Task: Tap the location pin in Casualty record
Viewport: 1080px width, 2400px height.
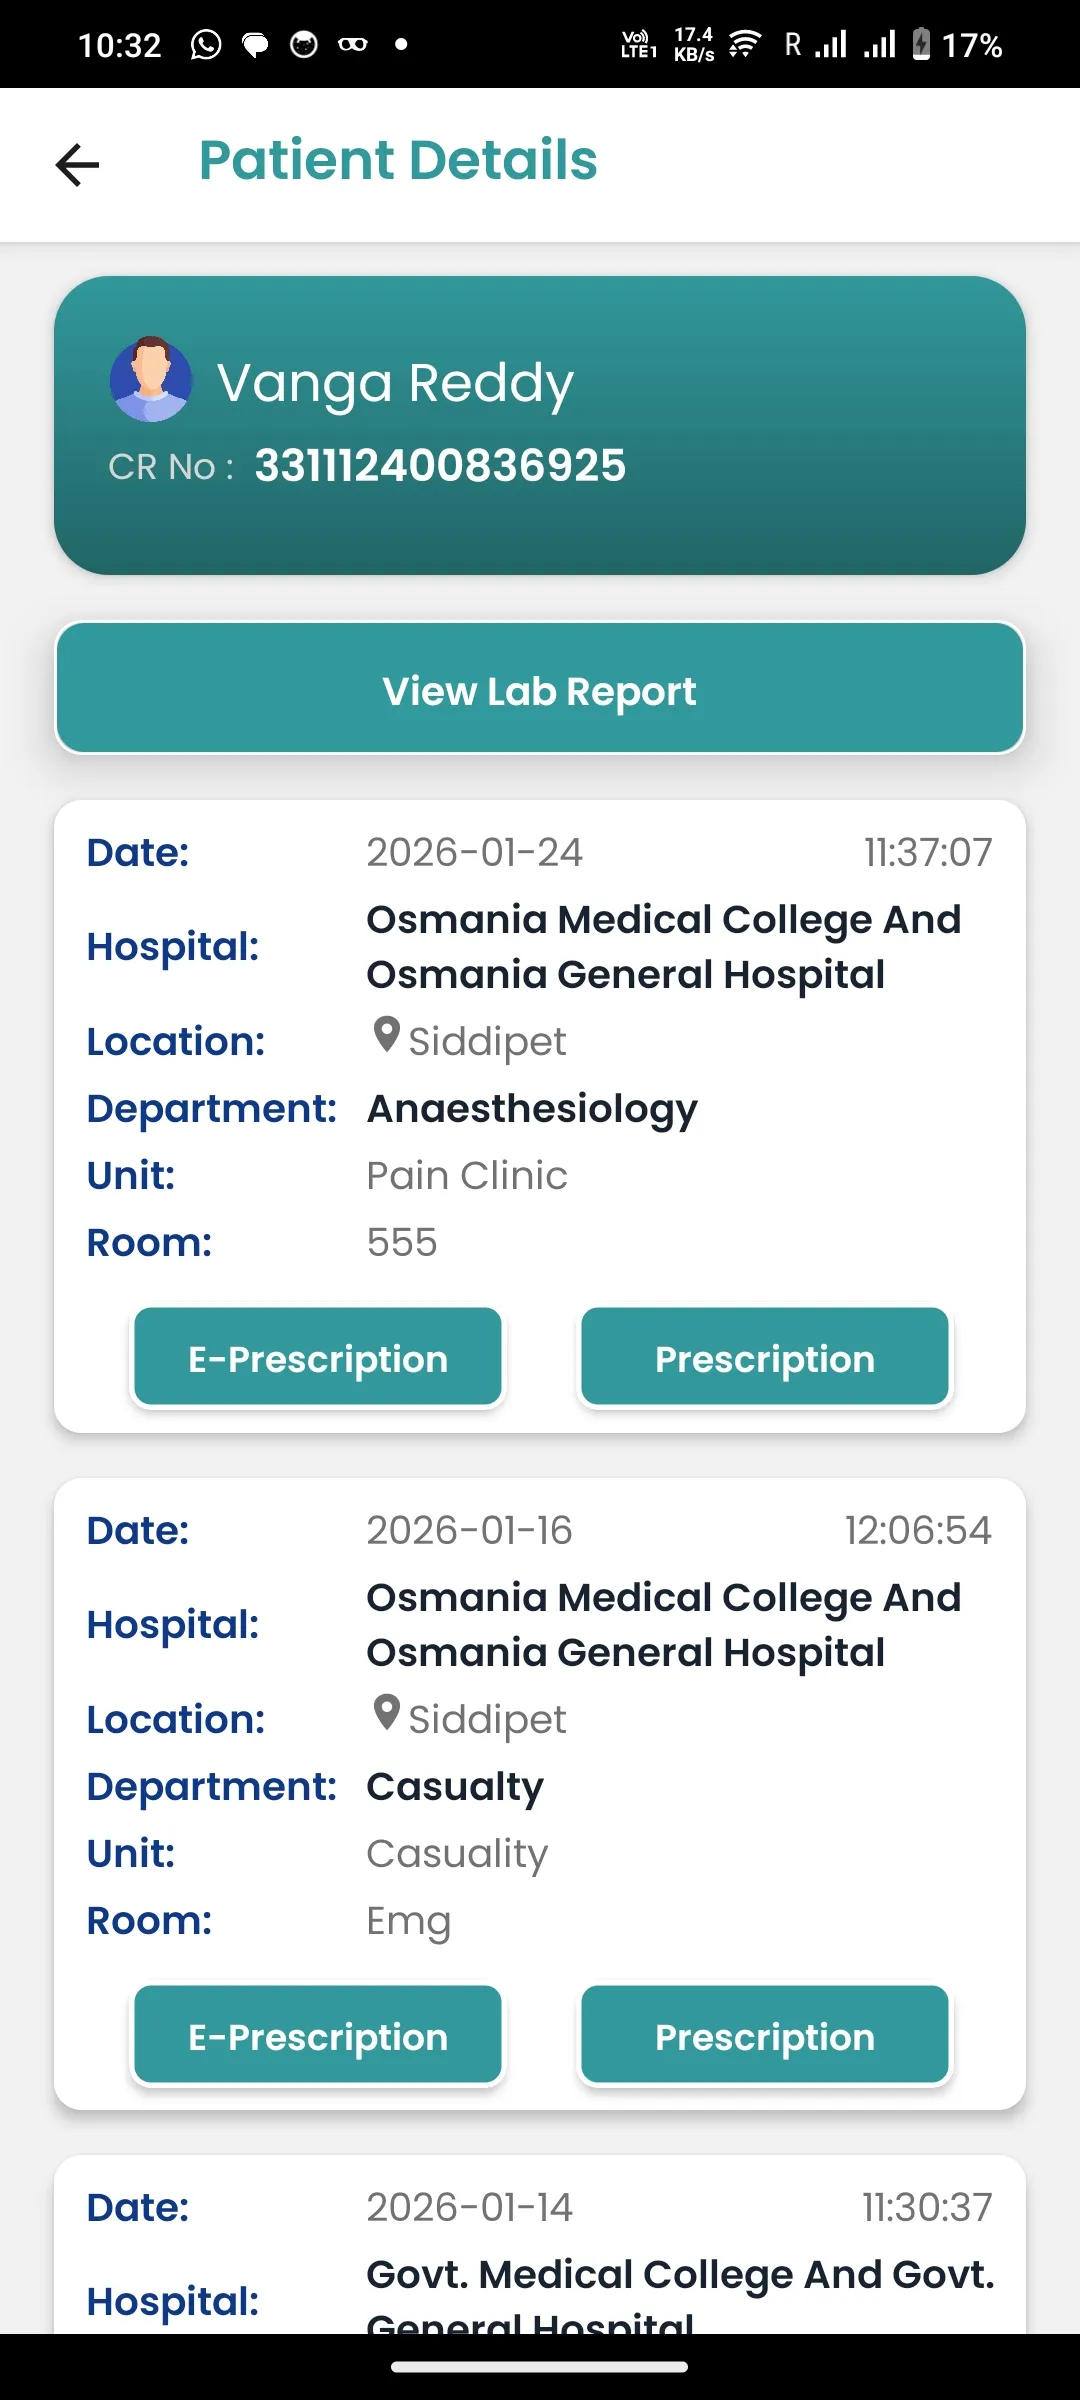Action: [386, 1714]
